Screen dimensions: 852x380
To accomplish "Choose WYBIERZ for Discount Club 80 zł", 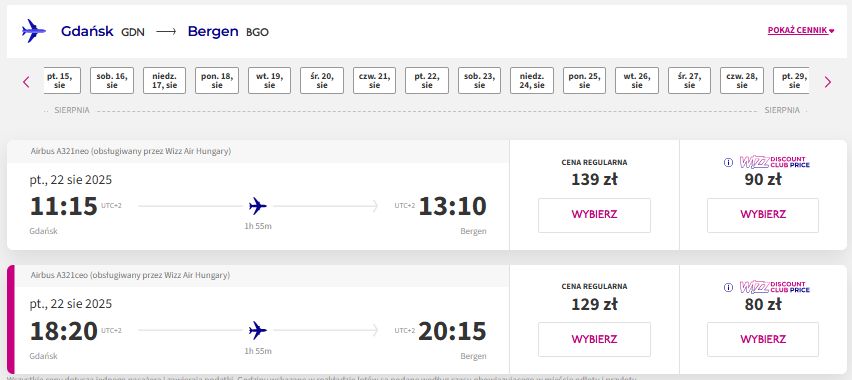I will (x=763, y=339).
